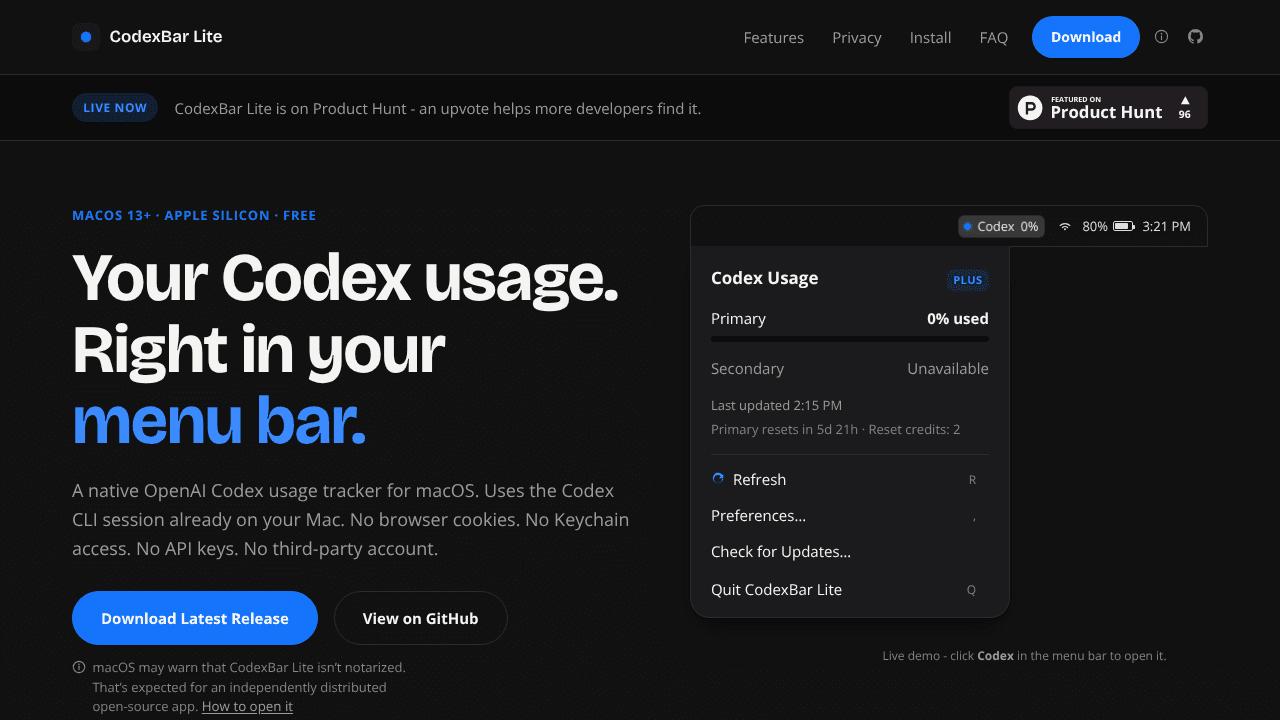Click the CodexBar Lite brand name
The height and width of the screenshot is (720, 1280).
point(166,37)
